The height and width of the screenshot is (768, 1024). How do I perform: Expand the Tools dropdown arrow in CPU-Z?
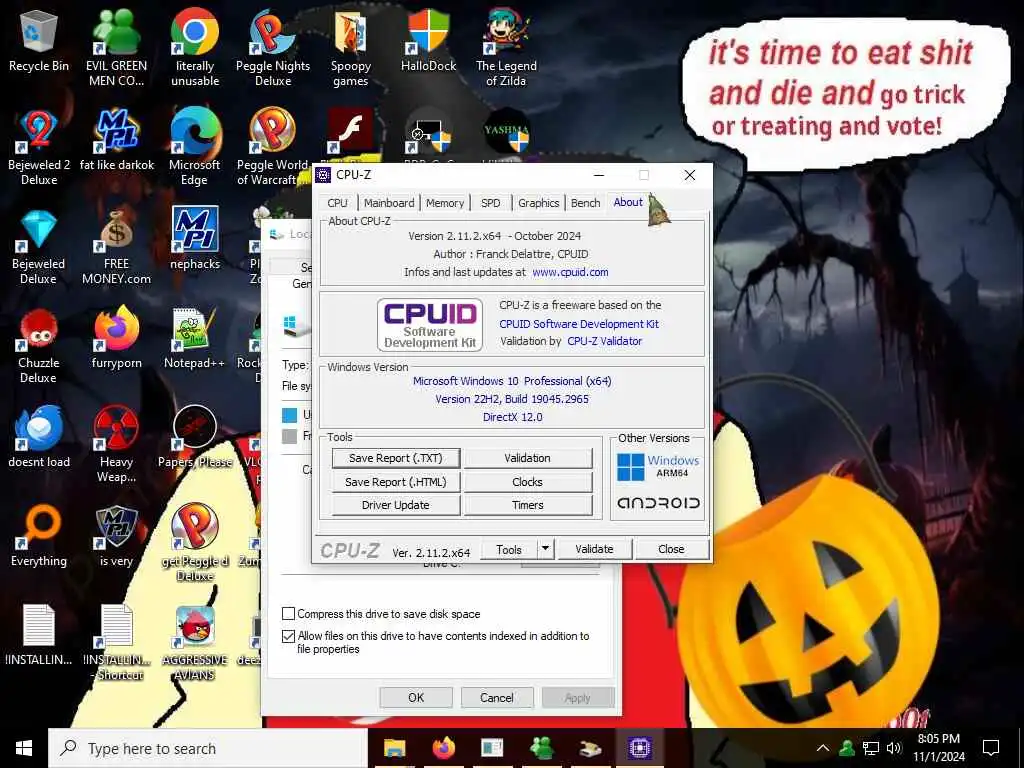pos(545,549)
